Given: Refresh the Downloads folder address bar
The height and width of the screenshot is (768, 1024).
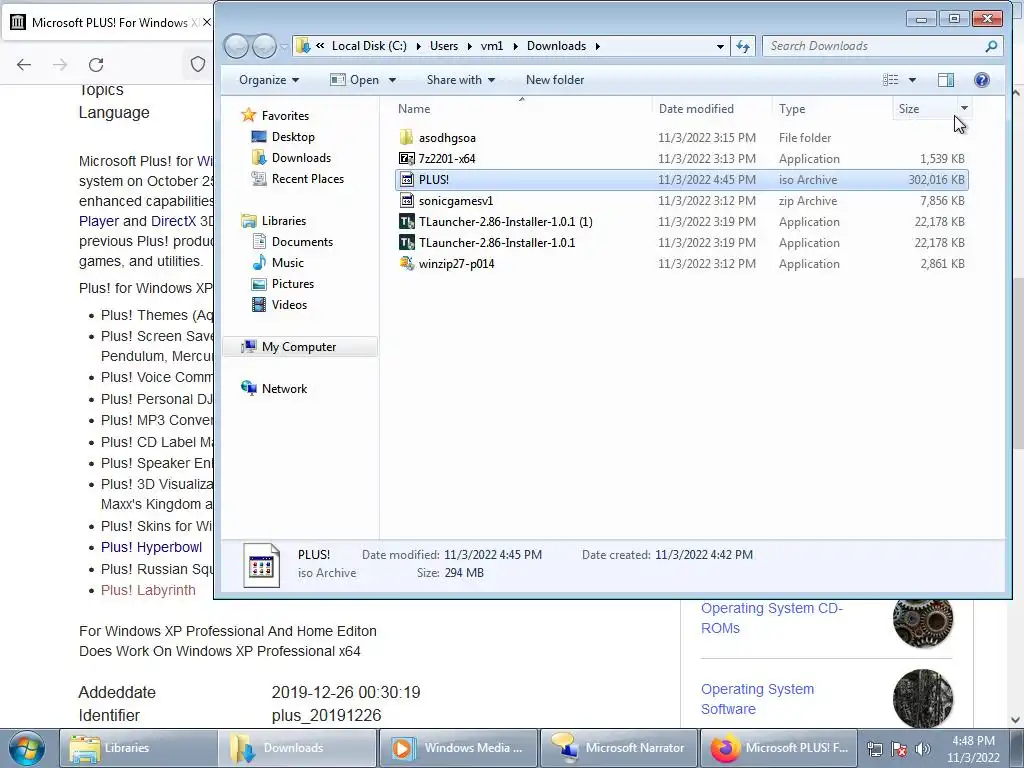Looking at the screenshot, I should [x=743, y=46].
